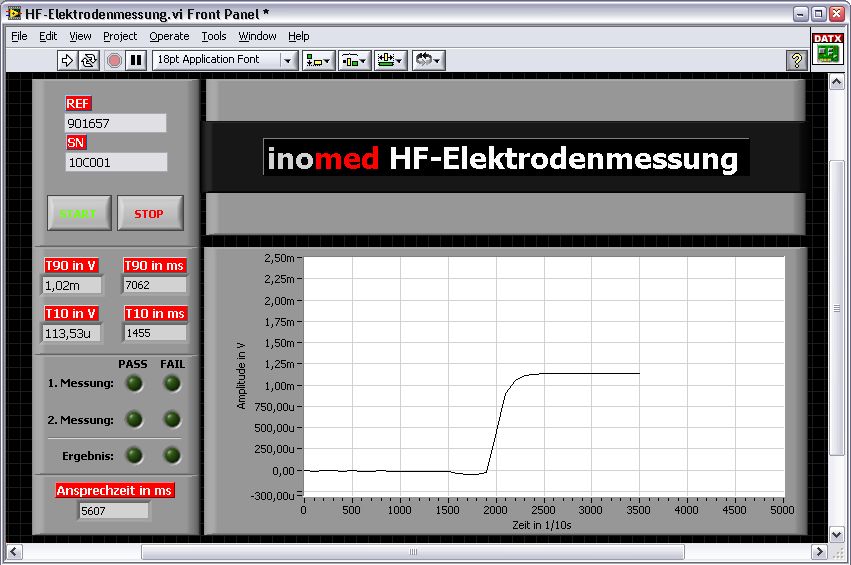The height and width of the screenshot is (565, 851).
Task: Click the horizontal scrollbar left arrow
Action: [x=14, y=552]
